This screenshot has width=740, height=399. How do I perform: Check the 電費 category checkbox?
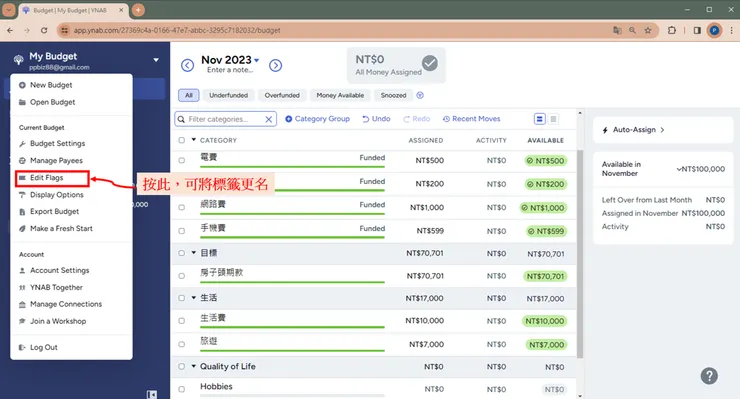tap(182, 161)
